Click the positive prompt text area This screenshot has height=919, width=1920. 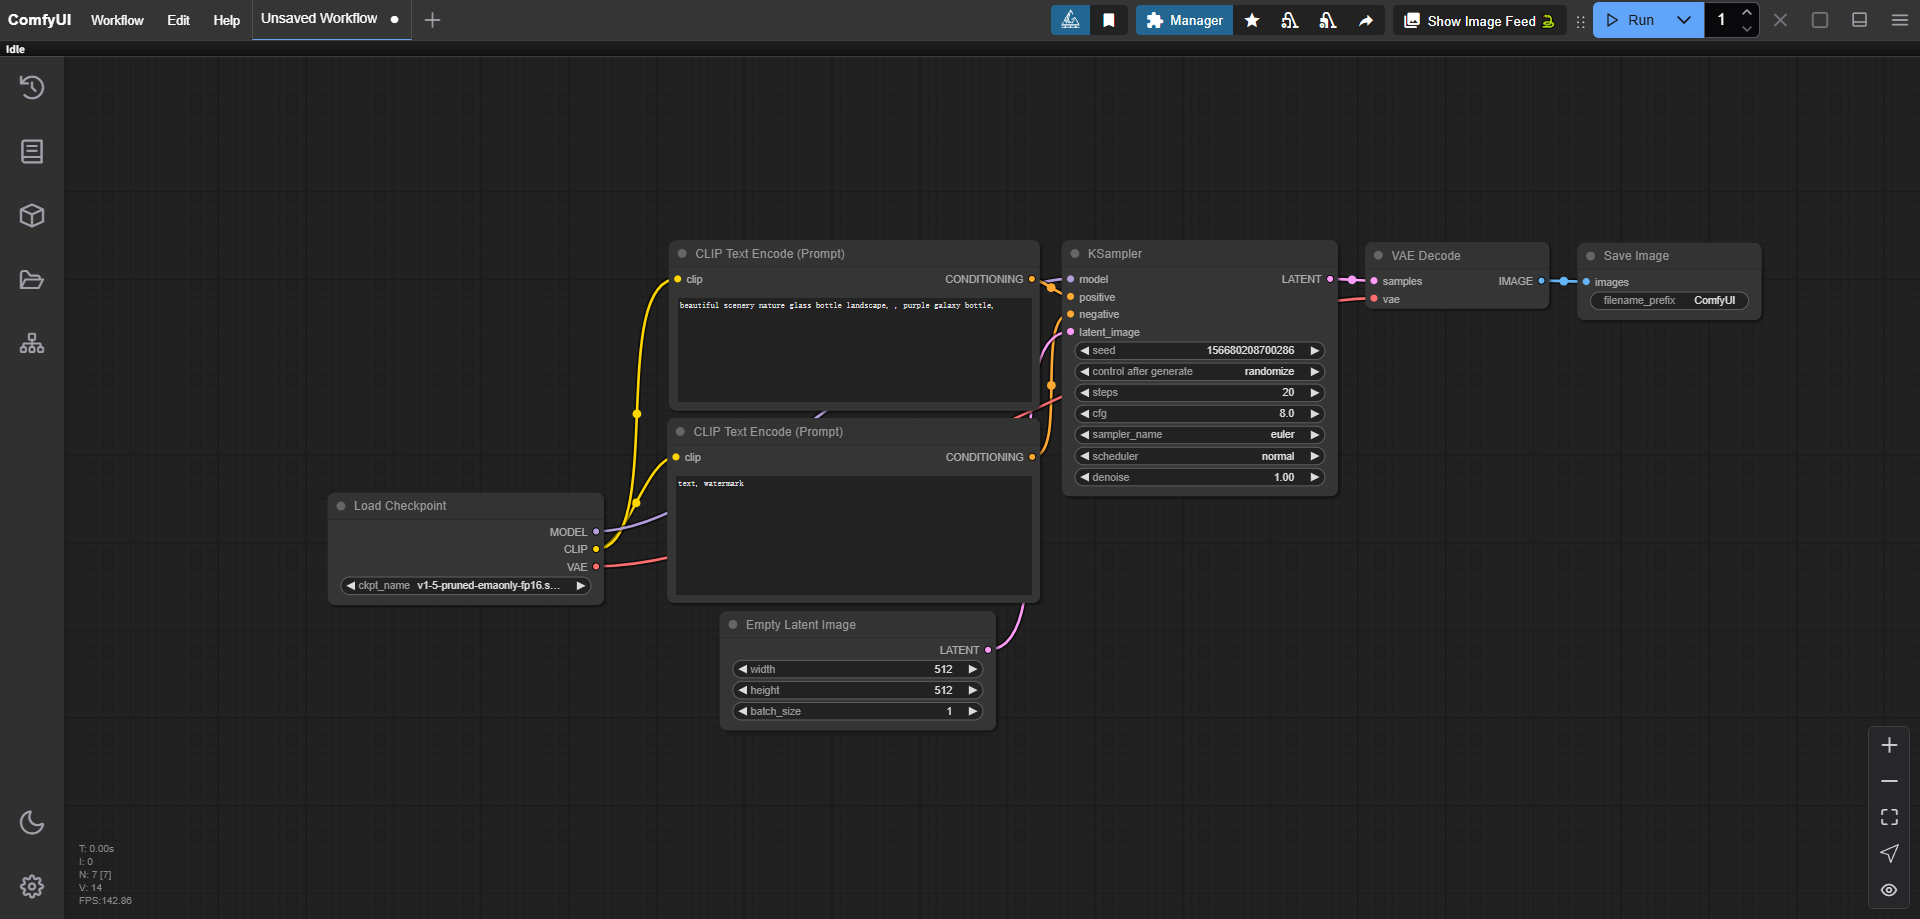(x=854, y=350)
